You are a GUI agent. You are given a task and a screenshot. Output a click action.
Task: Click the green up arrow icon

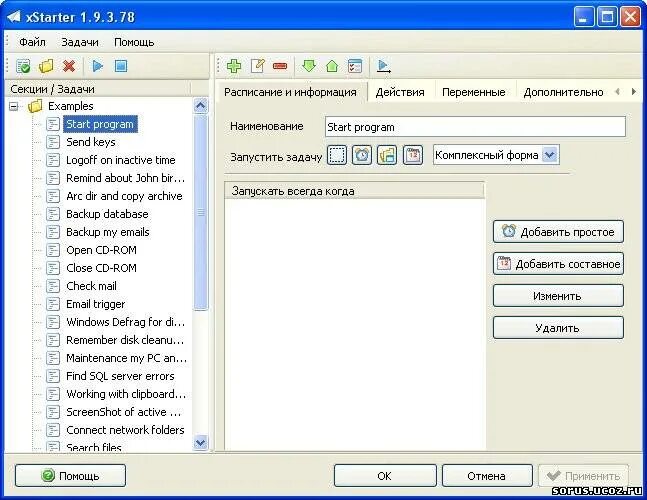tap(332, 66)
